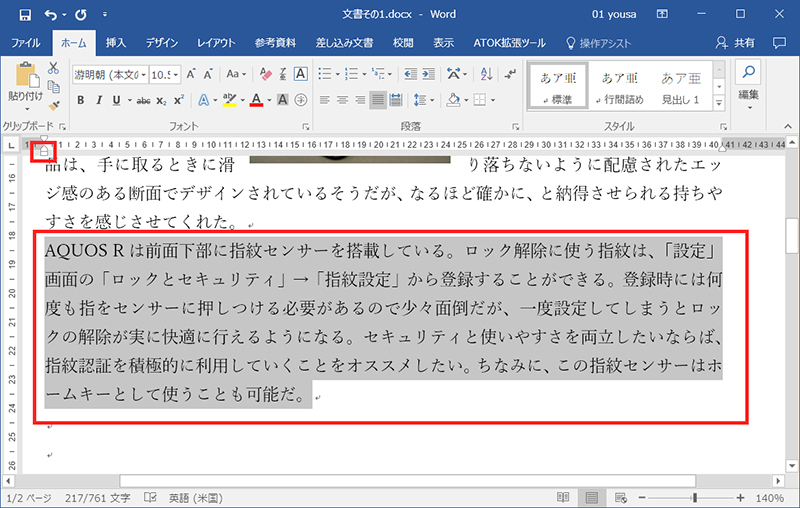The image size is (800, 508).
Task: Increase paragraph indent
Action: pos(429,74)
